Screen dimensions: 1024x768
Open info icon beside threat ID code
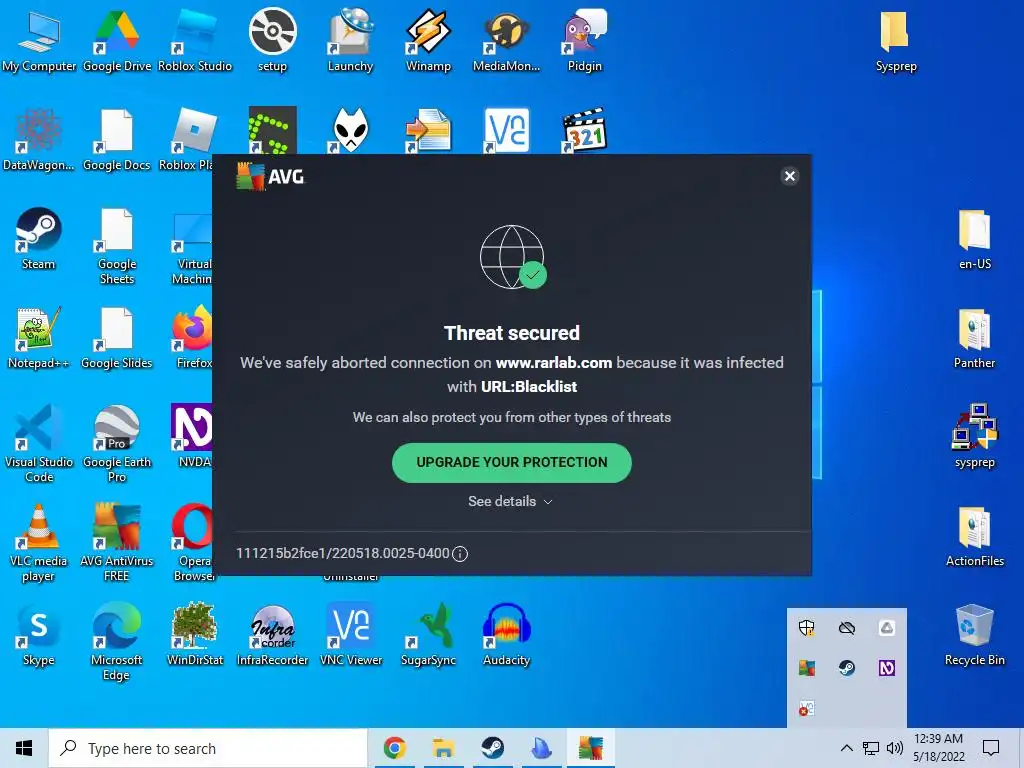(460, 554)
